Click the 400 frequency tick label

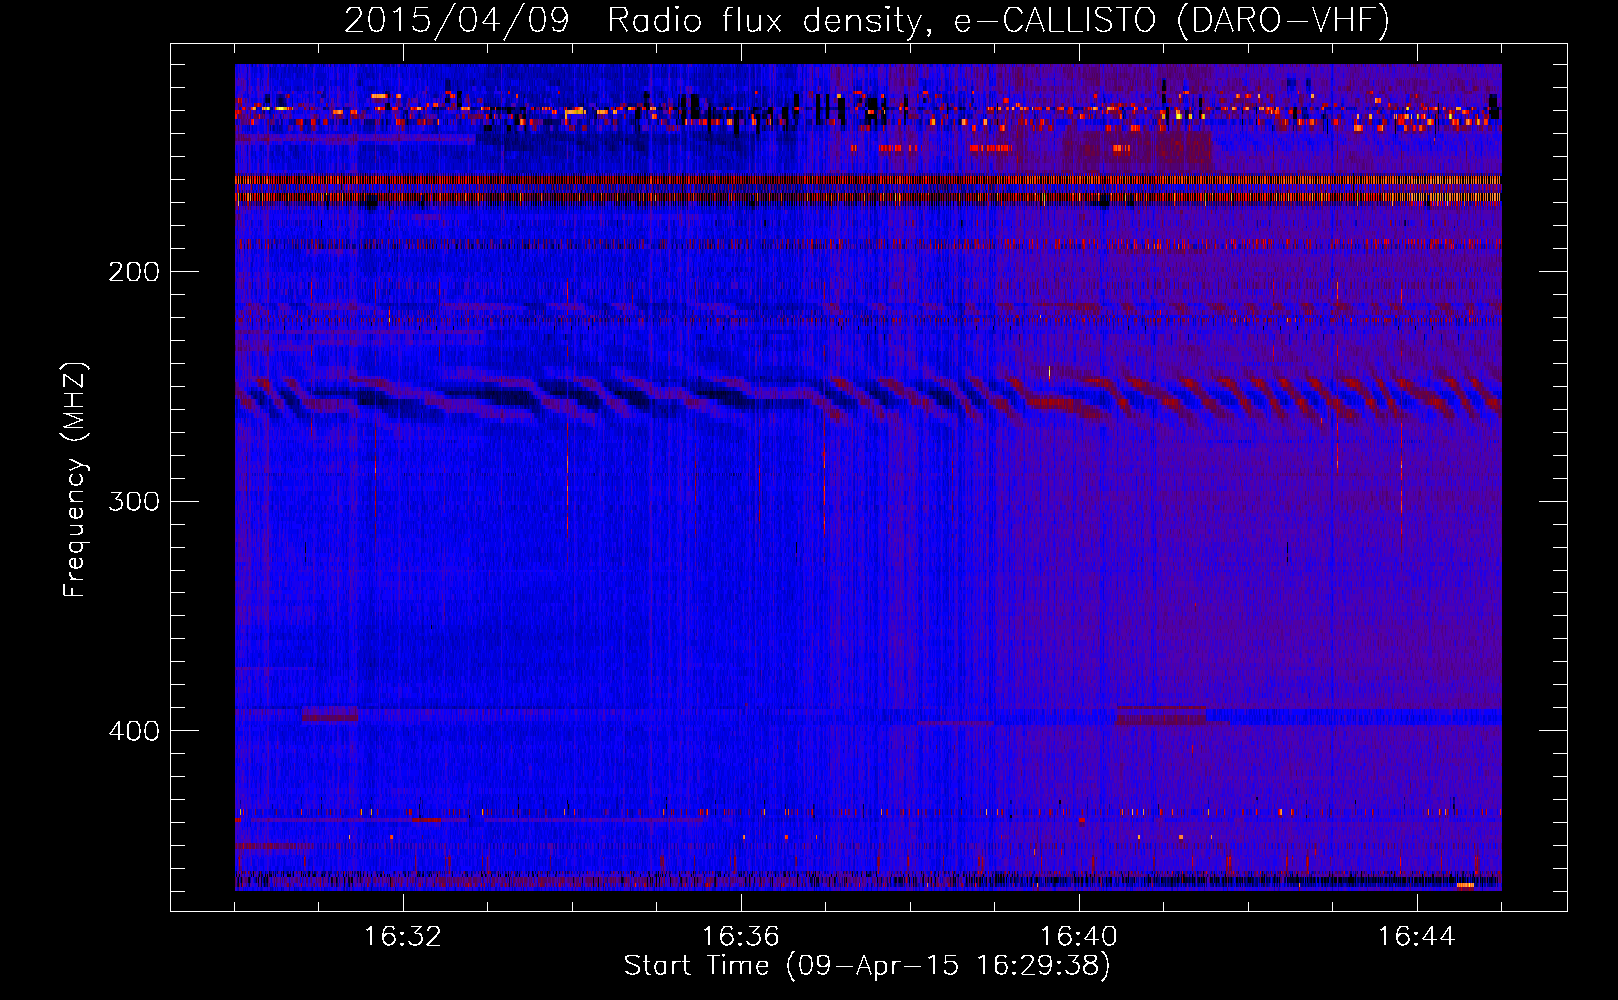134,731
